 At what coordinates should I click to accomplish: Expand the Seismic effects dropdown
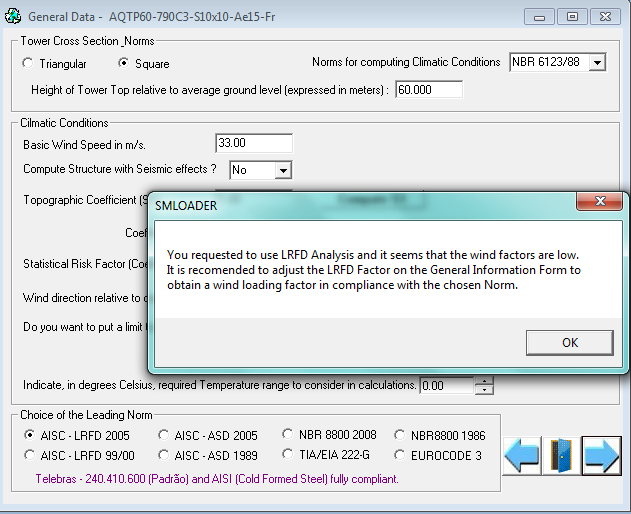282,171
